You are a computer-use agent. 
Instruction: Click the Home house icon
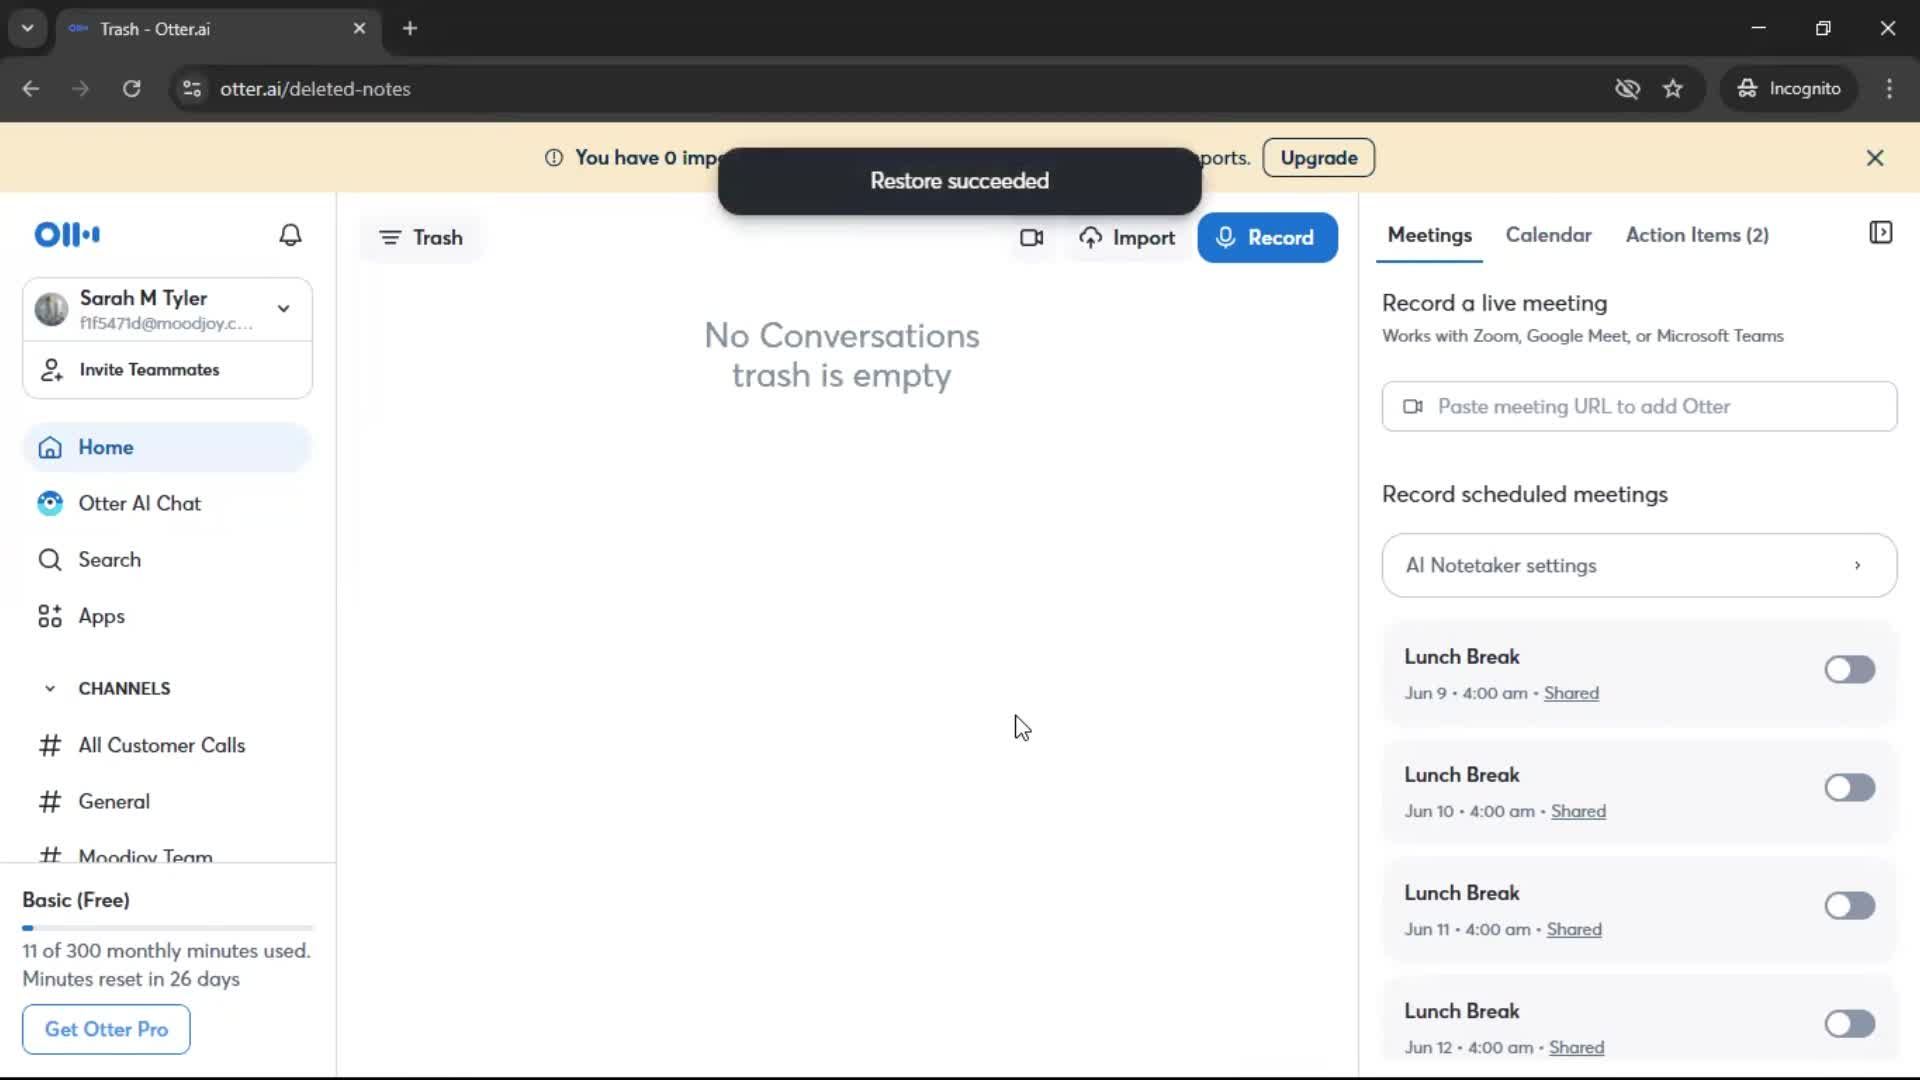pyautogui.click(x=50, y=448)
